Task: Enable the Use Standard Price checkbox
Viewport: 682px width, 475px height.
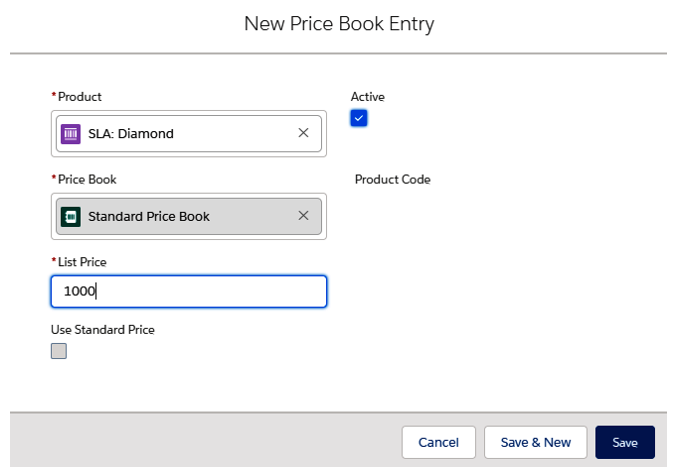Action: coord(59,351)
